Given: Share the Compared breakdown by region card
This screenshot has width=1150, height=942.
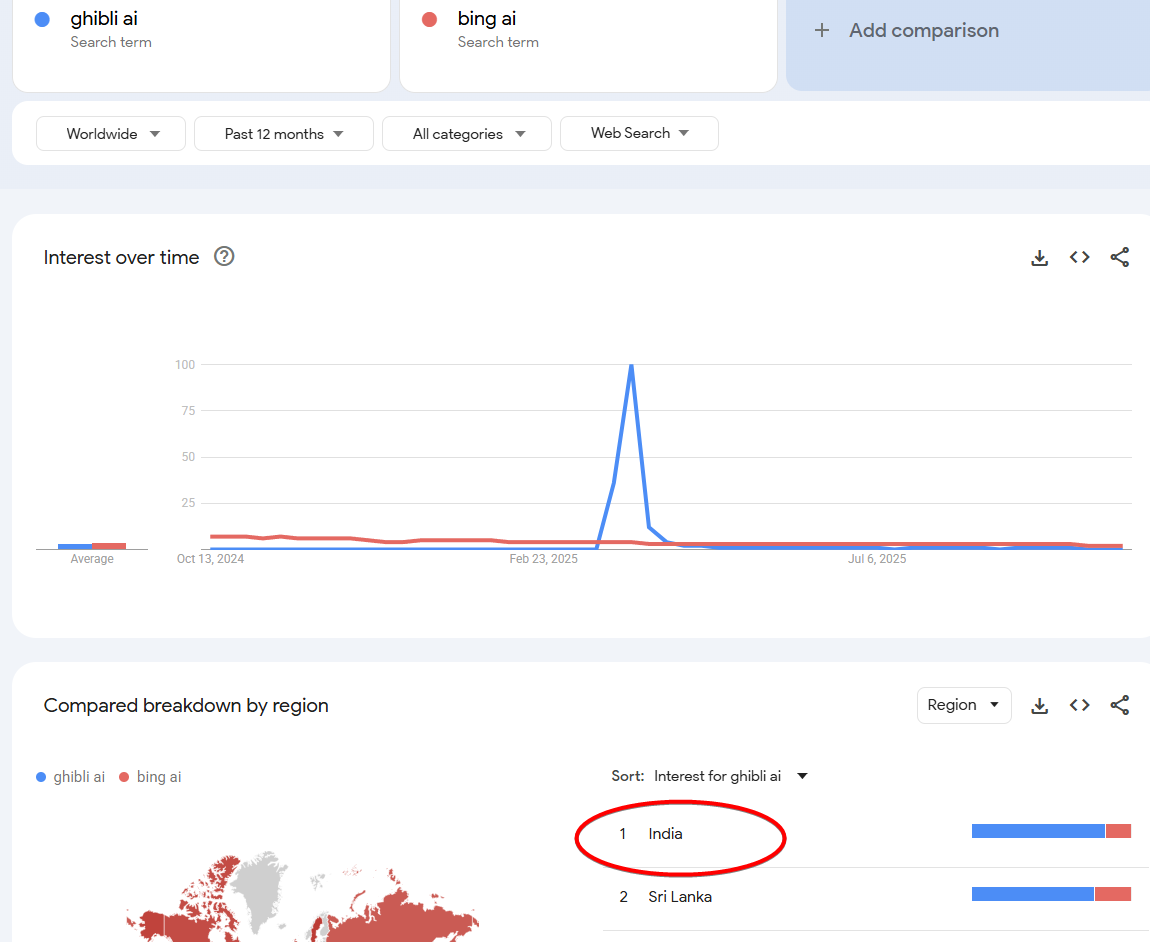Looking at the screenshot, I should [x=1119, y=706].
